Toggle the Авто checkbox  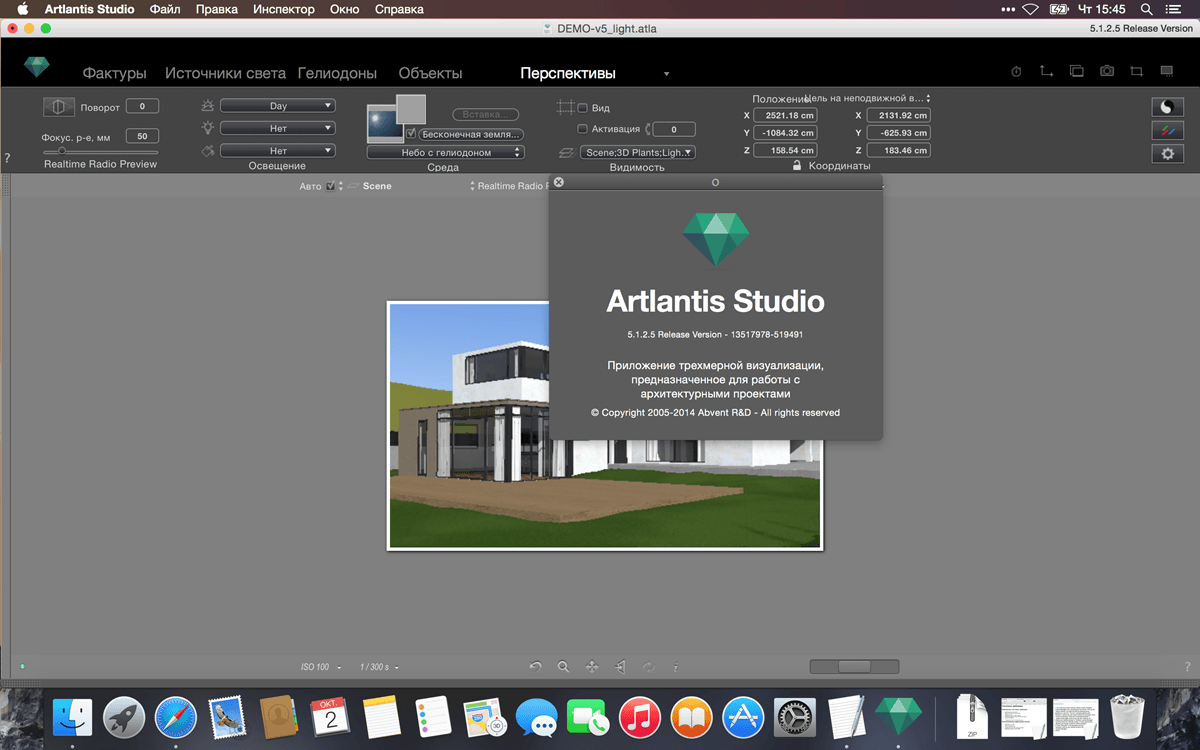point(331,186)
